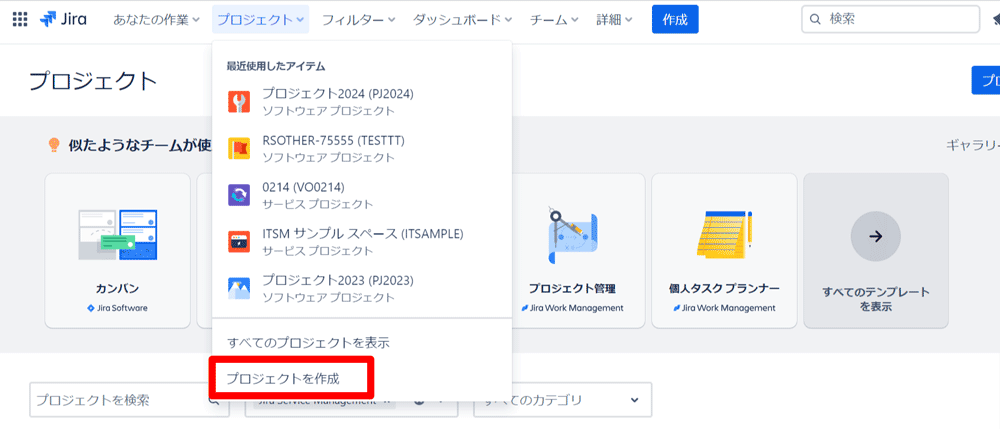This screenshot has height=429, width=1000.
Task: Click the purple icon of 0214 project
Action: tap(239, 195)
